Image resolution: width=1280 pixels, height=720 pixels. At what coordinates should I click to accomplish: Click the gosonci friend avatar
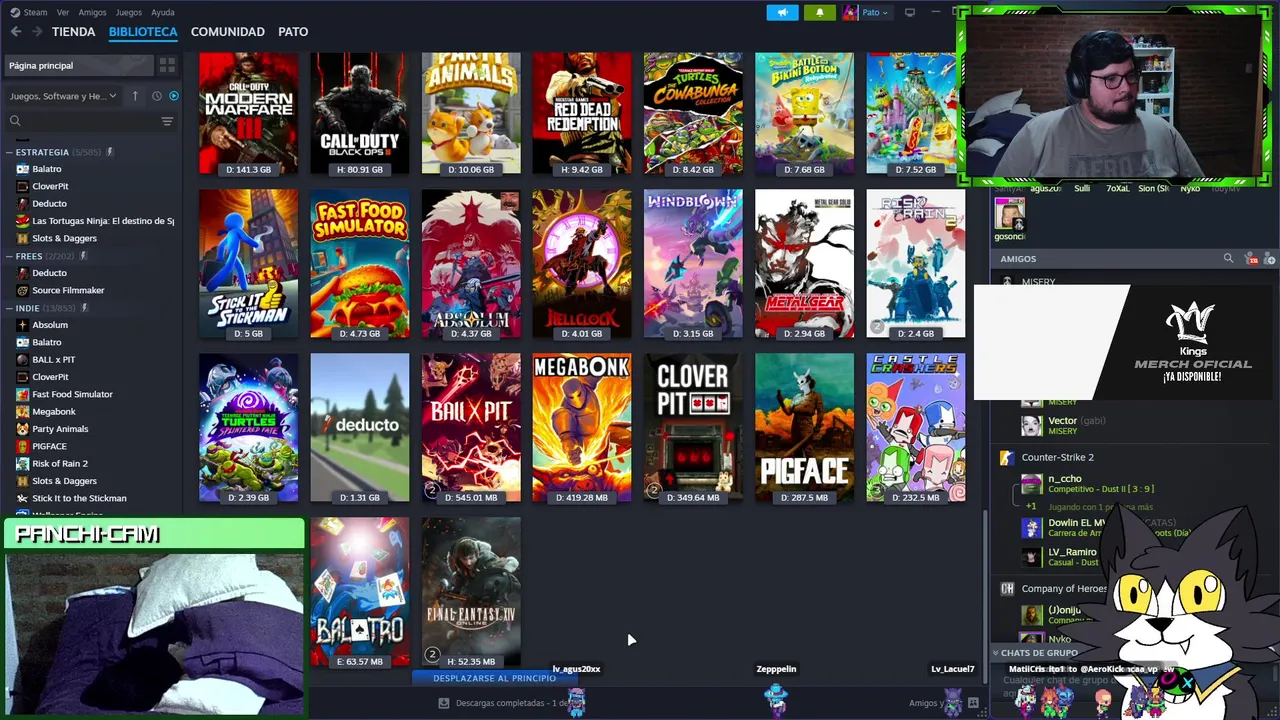[x=1009, y=213]
